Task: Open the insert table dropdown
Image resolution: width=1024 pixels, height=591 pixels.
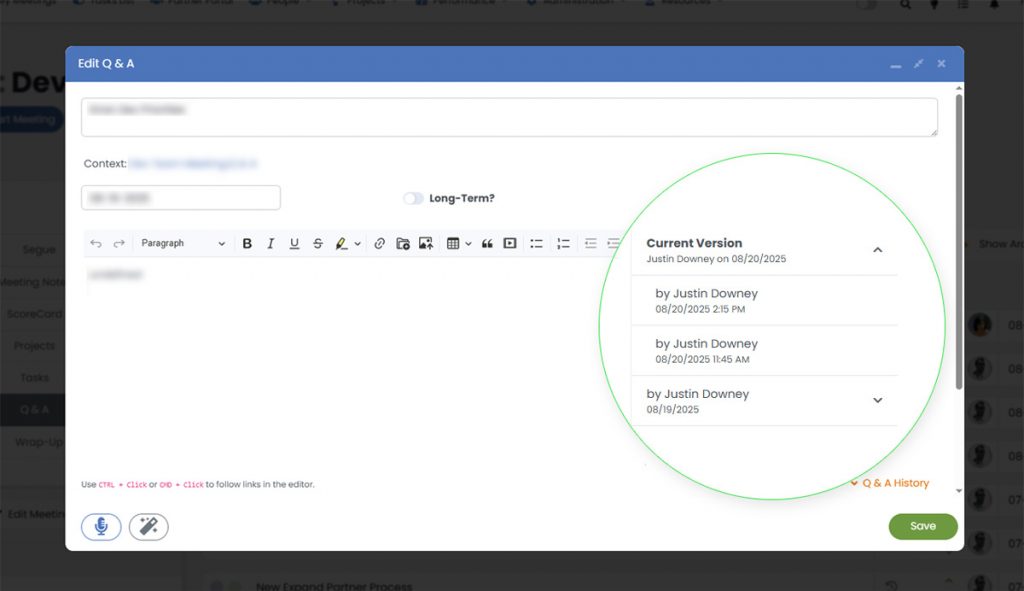Action: [x=458, y=243]
